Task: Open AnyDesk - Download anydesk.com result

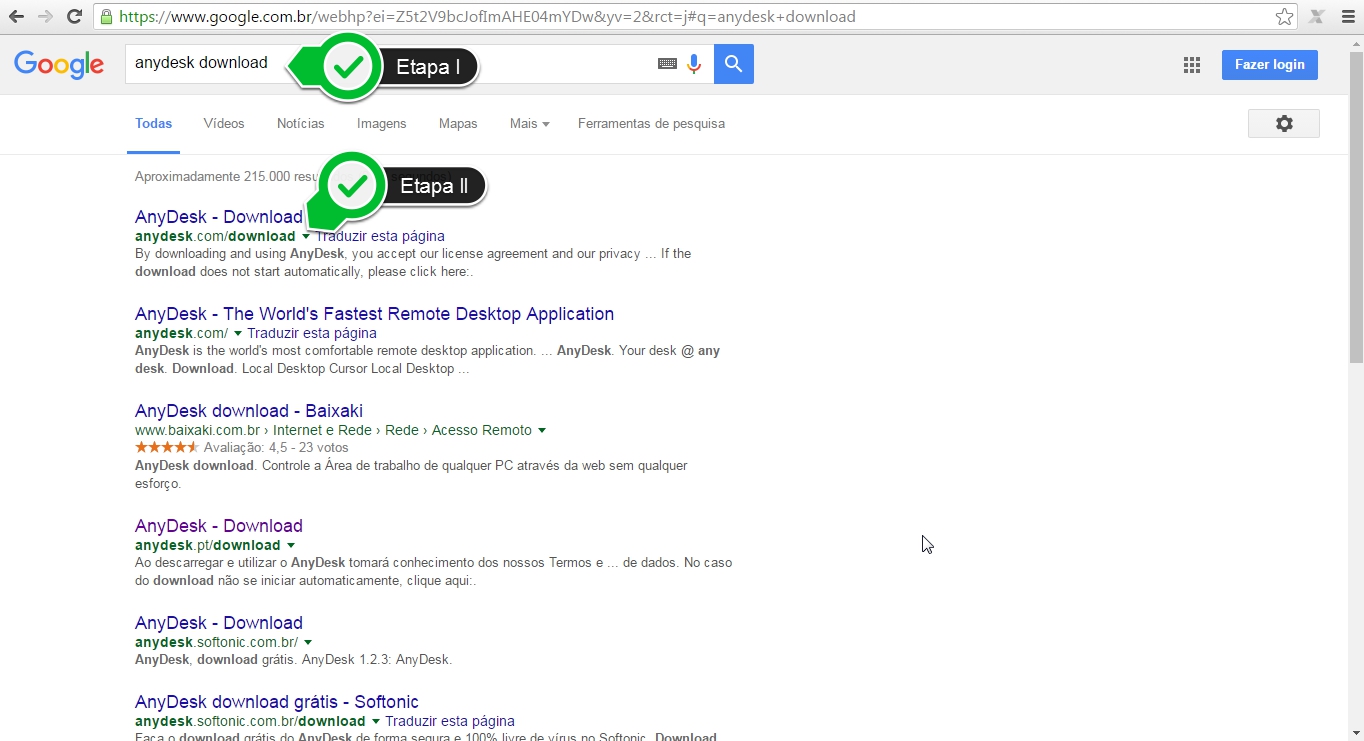Action: [x=219, y=217]
